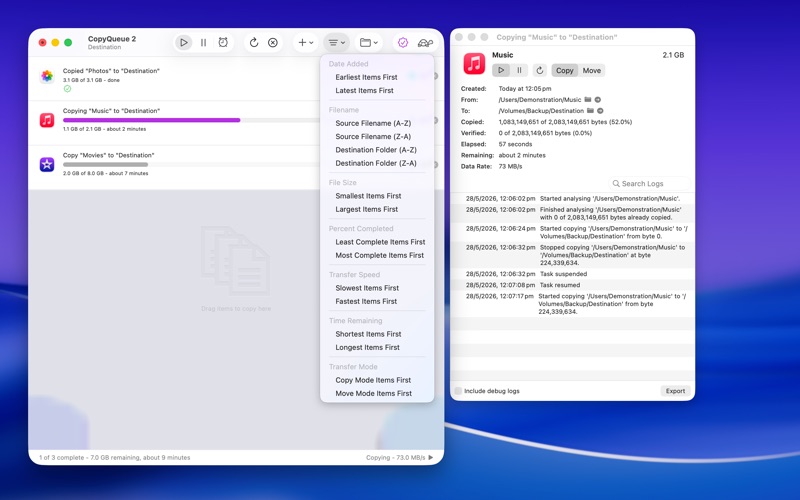Restart the Music task with circular arrow
The height and width of the screenshot is (500, 800).
coord(540,70)
